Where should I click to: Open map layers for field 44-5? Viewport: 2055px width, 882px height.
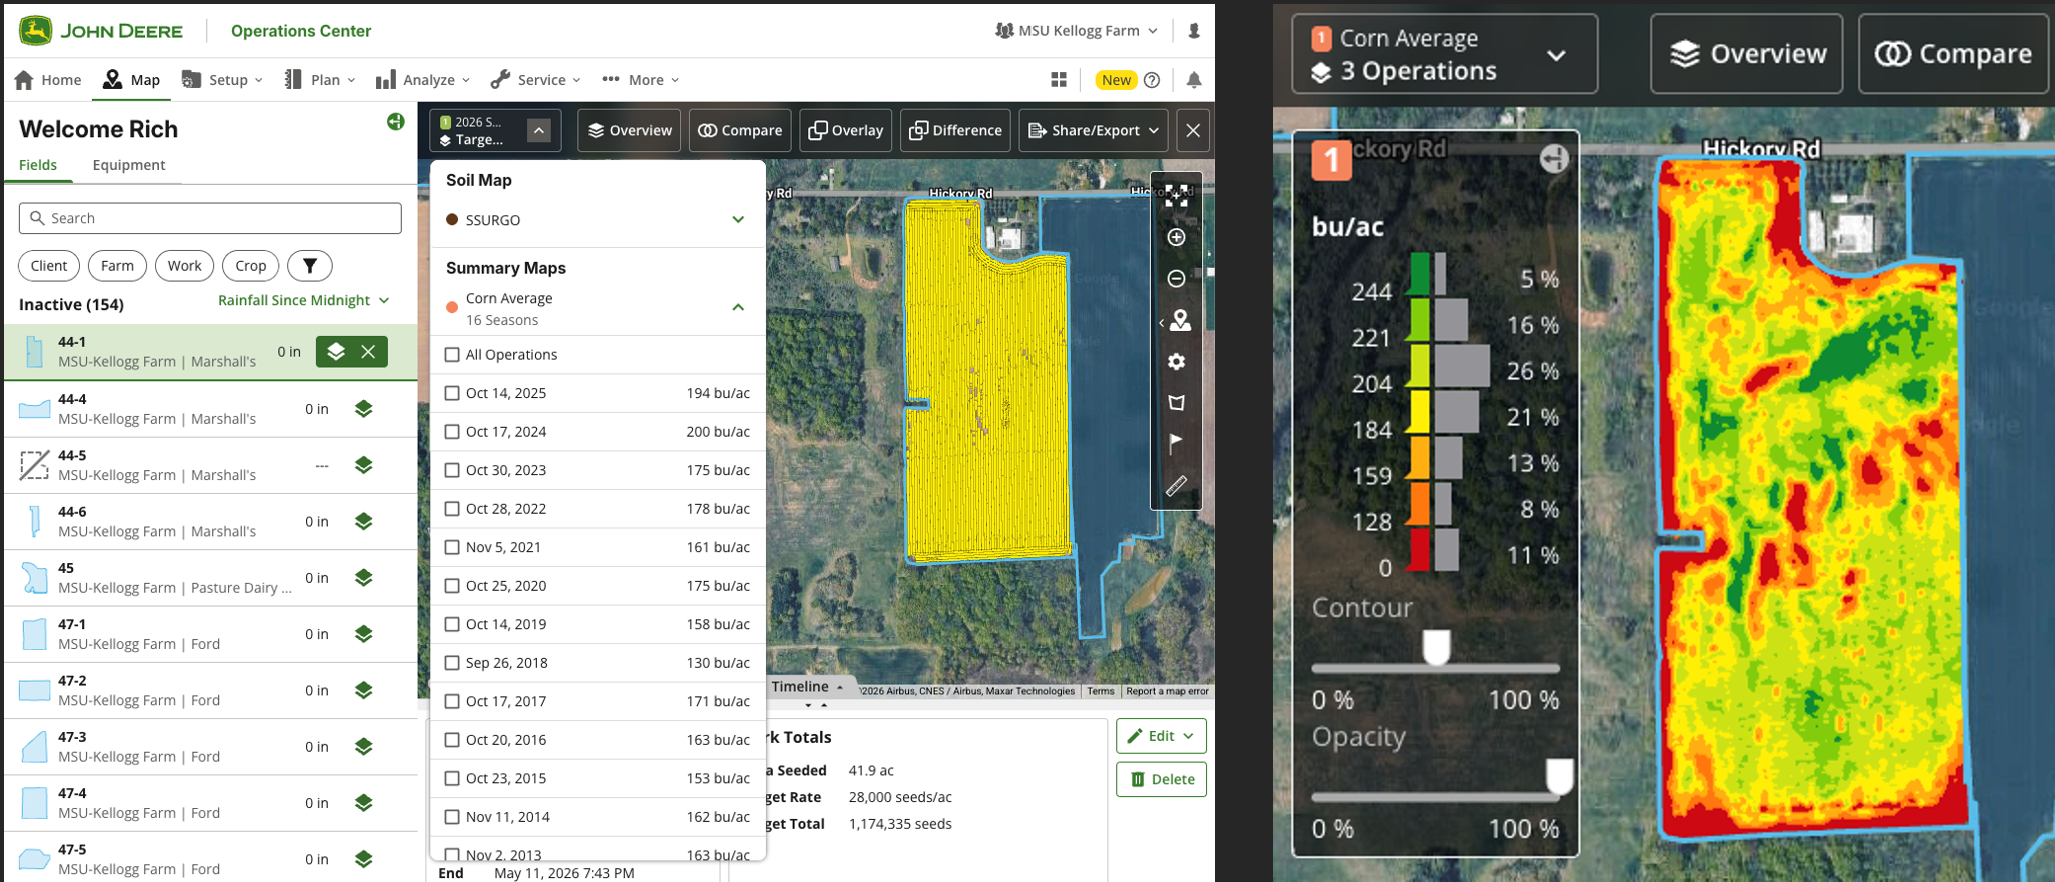[x=364, y=465]
